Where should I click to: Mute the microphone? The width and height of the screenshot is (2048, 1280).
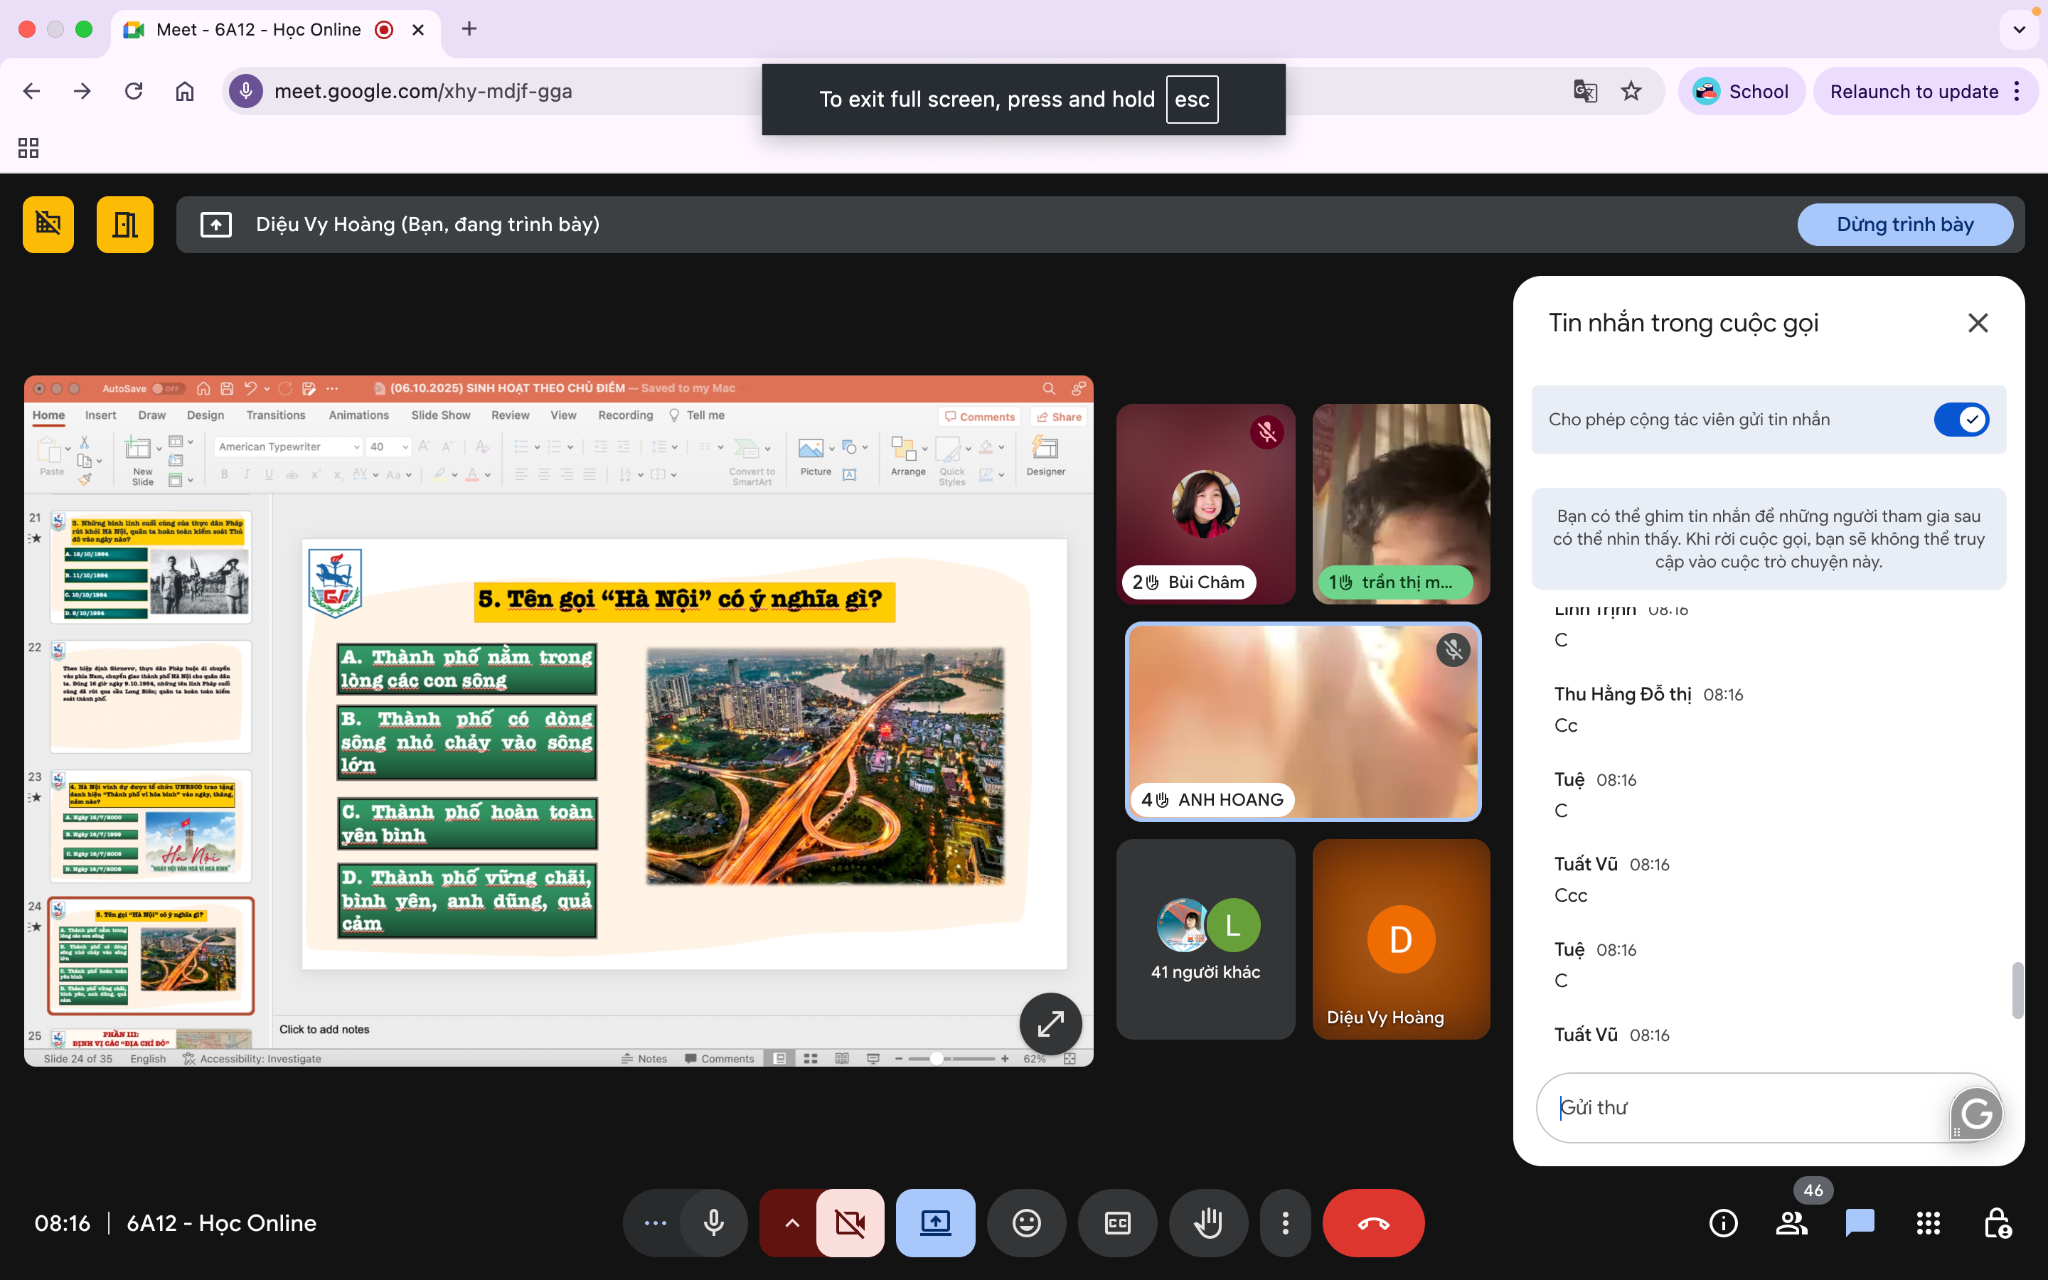point(713,1222)
